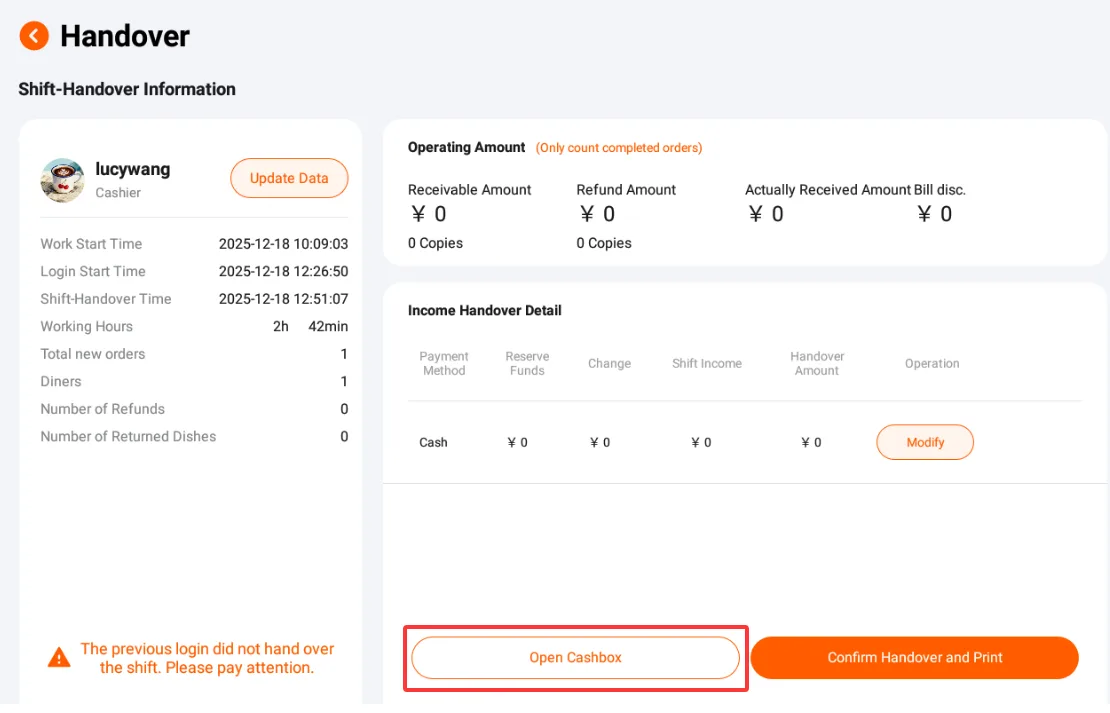1110x713 pixels.
Task: Click the Reserve Funds column header
Action: (x=527, y=363)
